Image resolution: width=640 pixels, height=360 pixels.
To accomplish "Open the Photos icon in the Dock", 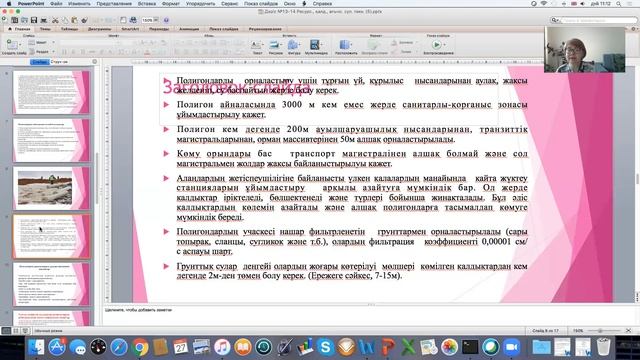I will pyautogui.click(x=449, y=347).
